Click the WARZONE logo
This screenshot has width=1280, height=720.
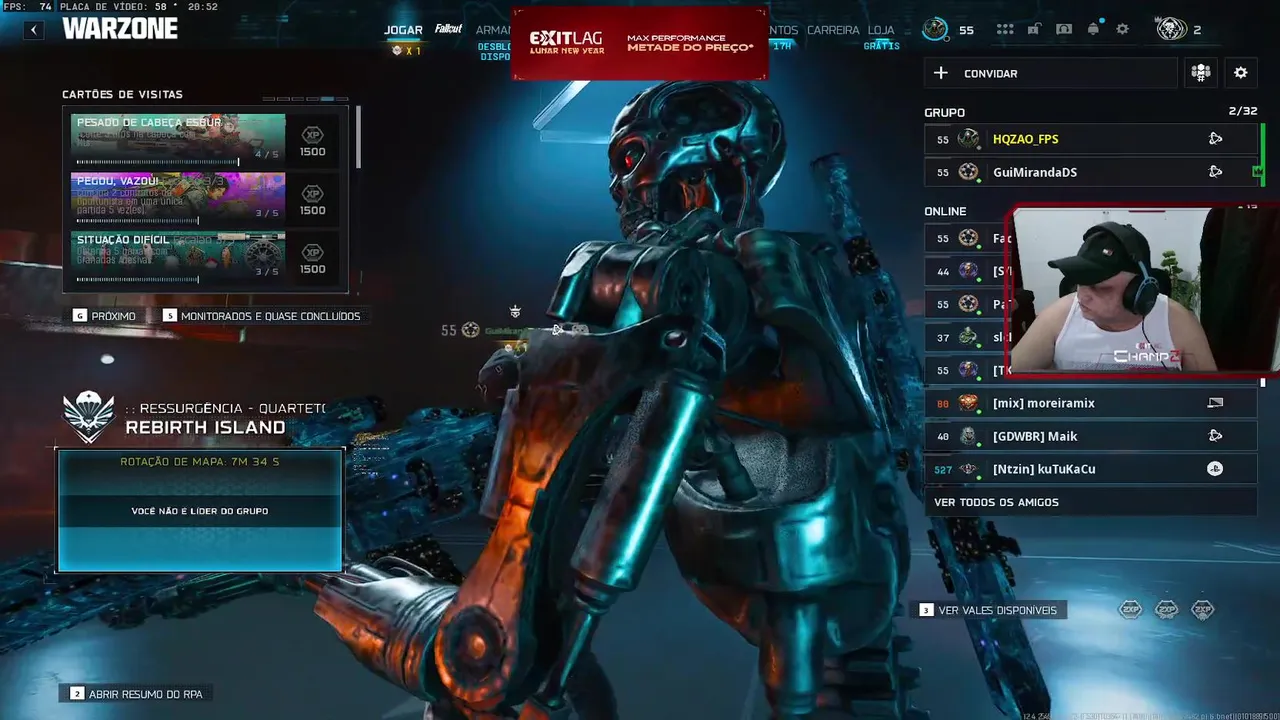pyautogui.click(x=120, y=28)
